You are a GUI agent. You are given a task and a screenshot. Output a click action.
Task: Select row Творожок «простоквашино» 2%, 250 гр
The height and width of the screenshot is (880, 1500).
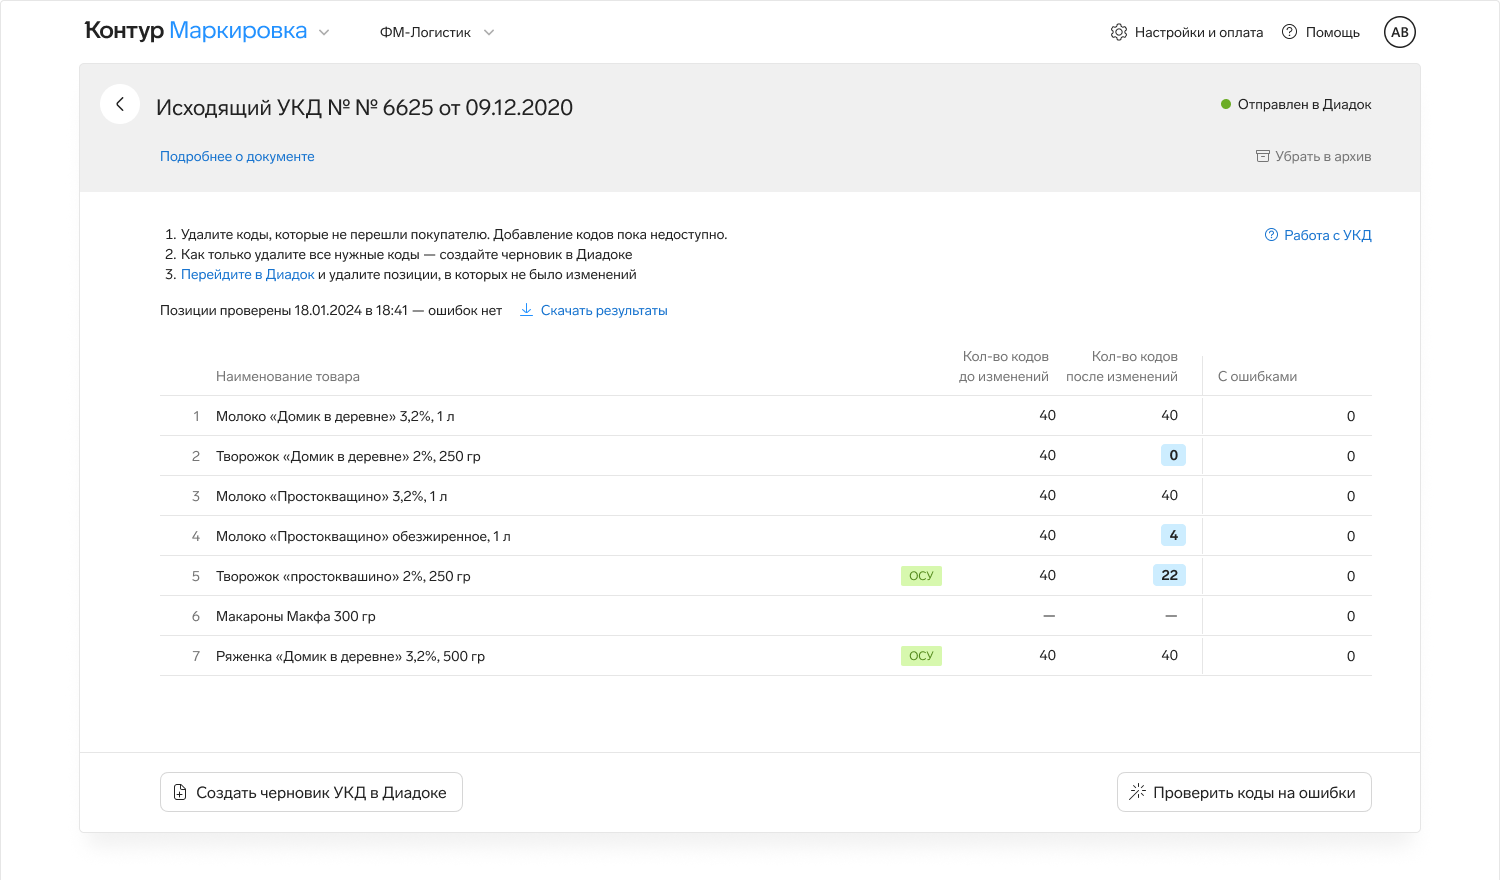(x=765, y=576)
